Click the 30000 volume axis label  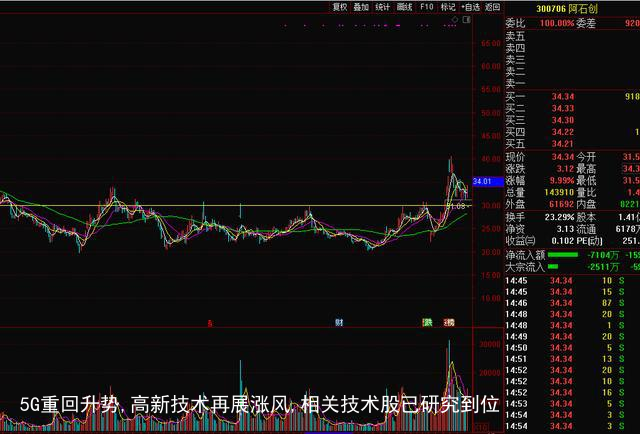[490, 344]
